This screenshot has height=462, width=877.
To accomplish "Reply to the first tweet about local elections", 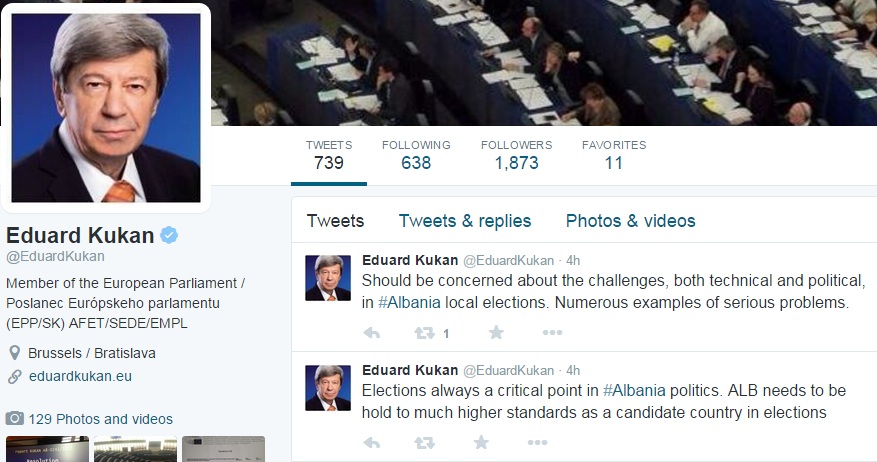I will [371, 333].
